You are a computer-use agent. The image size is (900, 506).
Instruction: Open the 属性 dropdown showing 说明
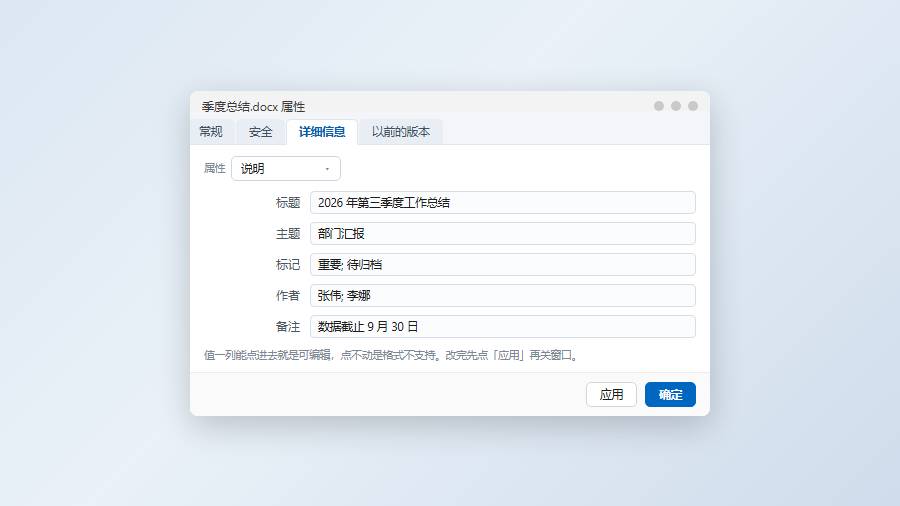[x=286, y=169]
